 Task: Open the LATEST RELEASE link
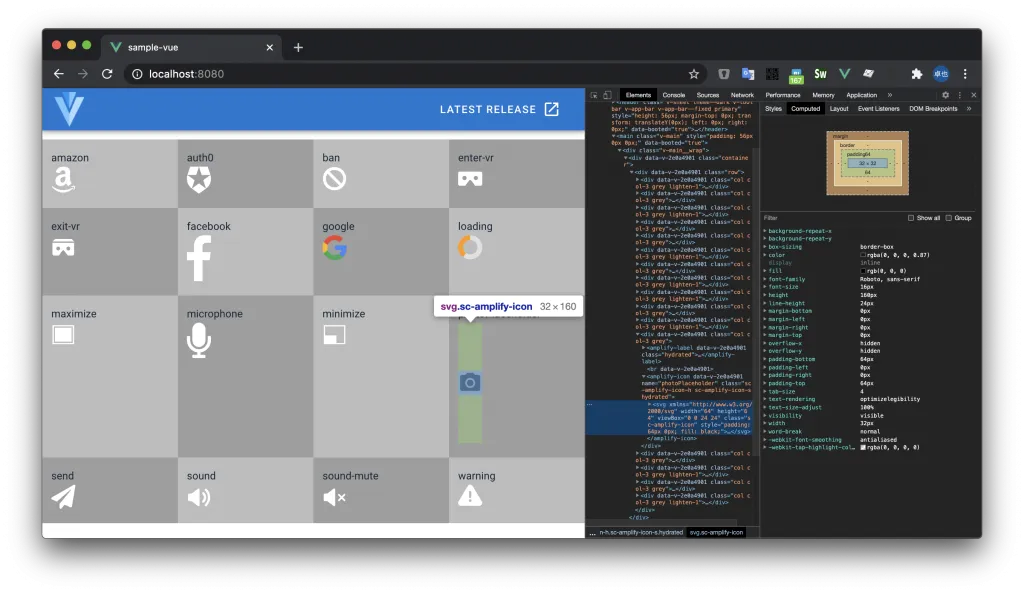[x=499, y=109]
